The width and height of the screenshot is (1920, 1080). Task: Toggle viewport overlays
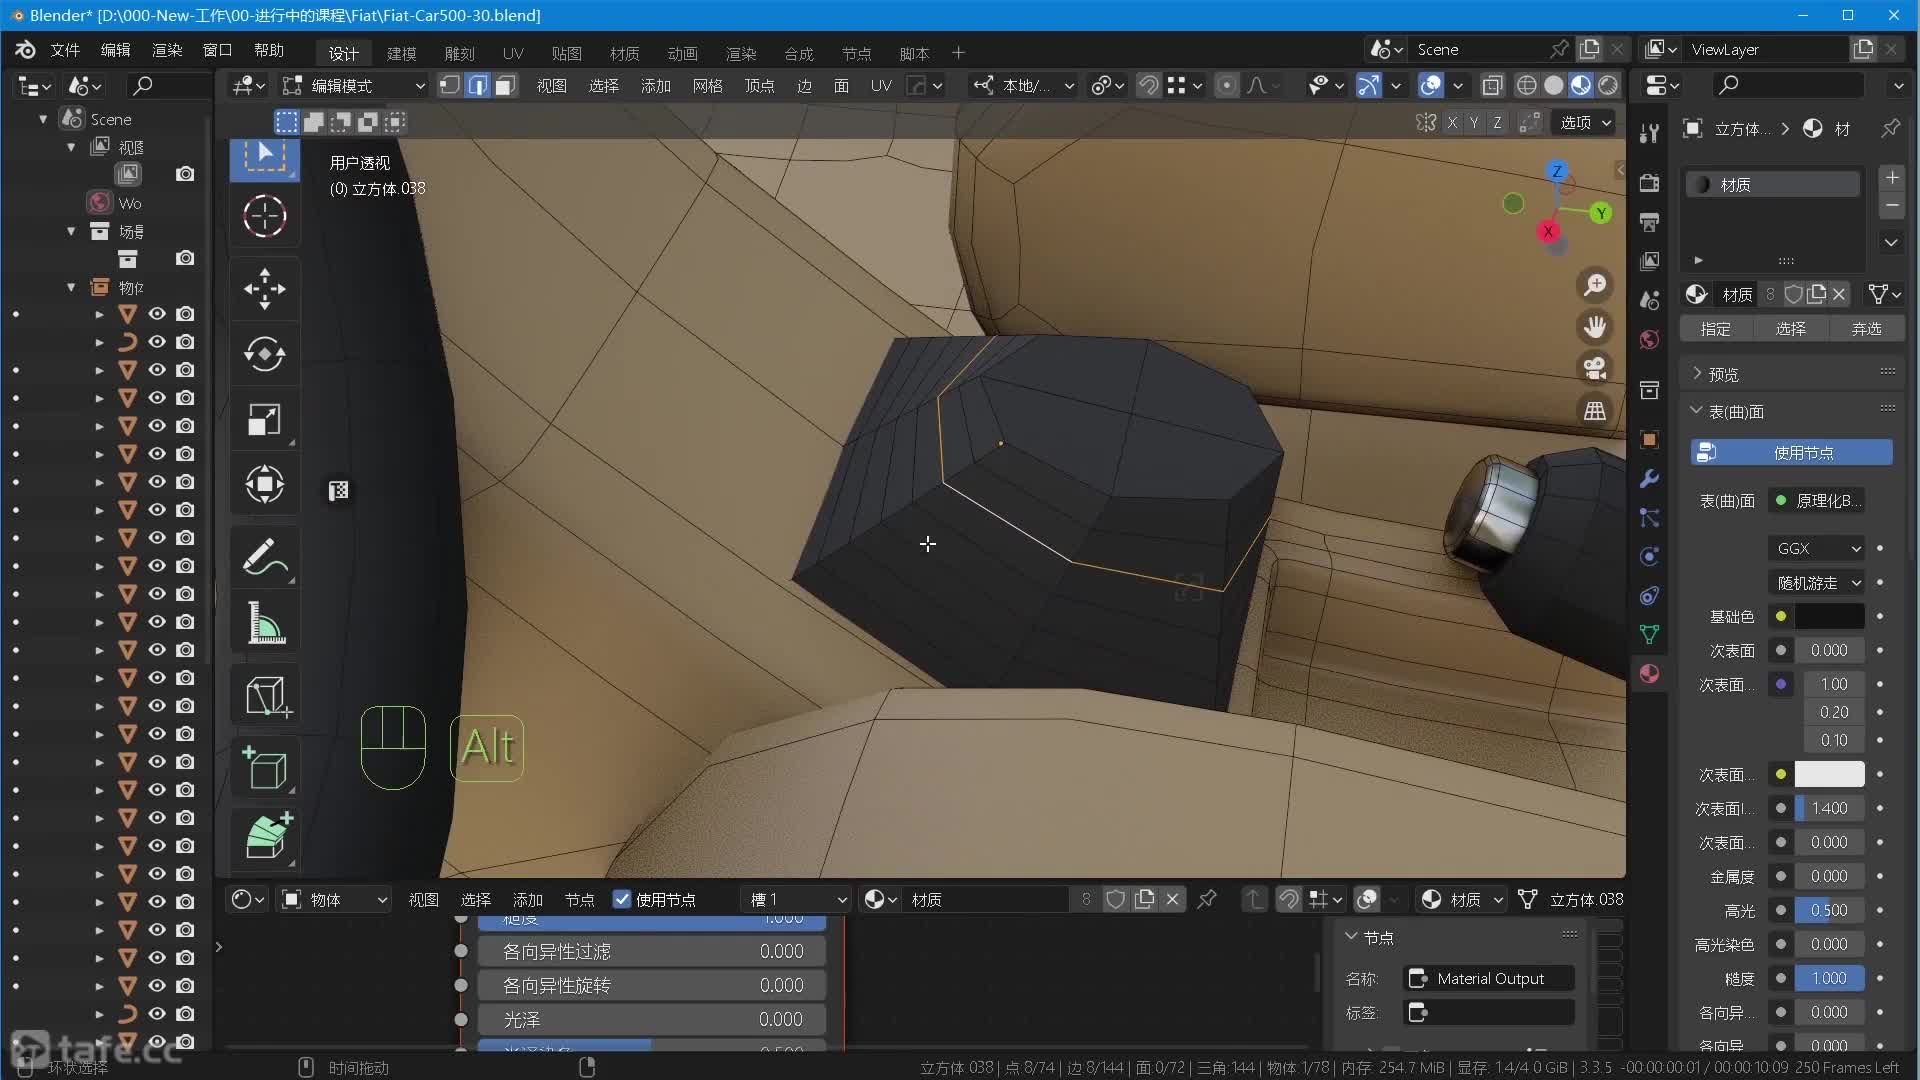[1431, 86]
